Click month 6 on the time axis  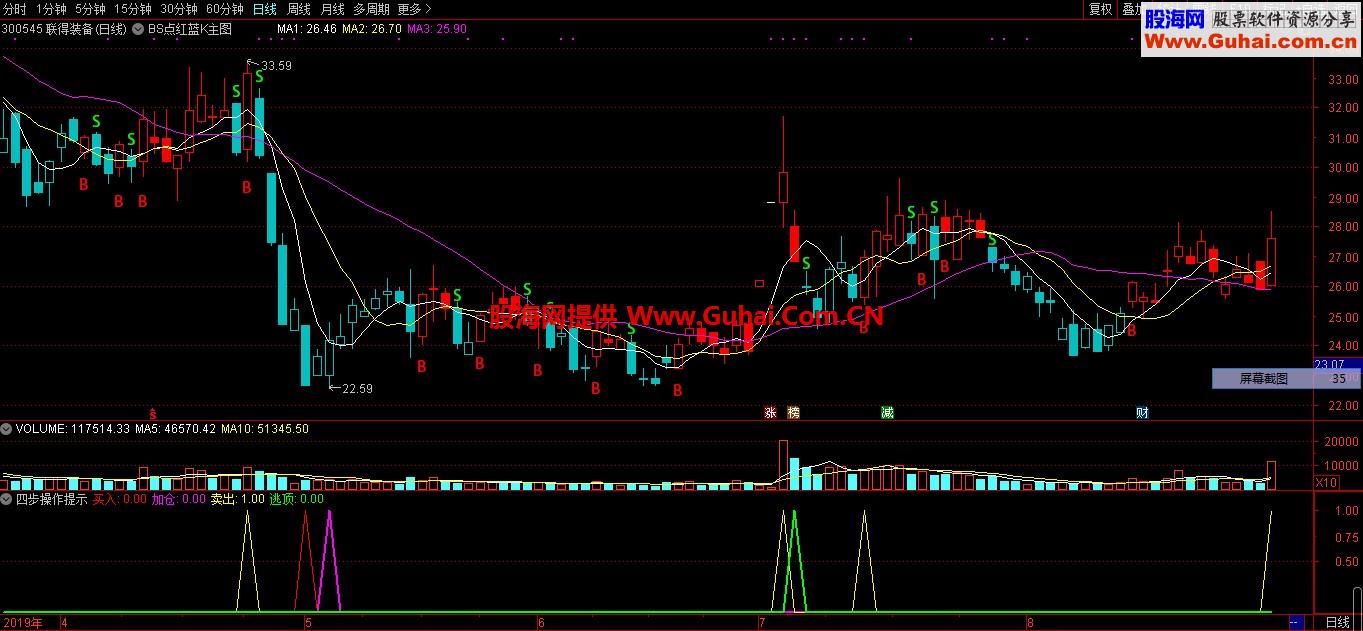[x=540, y=622]
